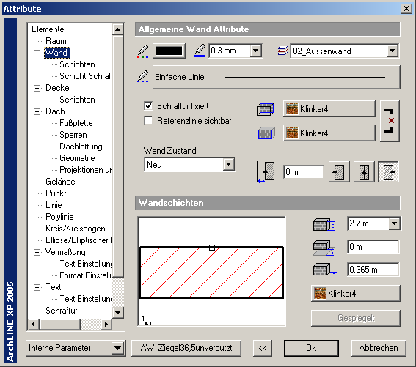Select Linie in the element tree
Image resolution: width=416 pixels, height=367 pixels.
[54, 205]
